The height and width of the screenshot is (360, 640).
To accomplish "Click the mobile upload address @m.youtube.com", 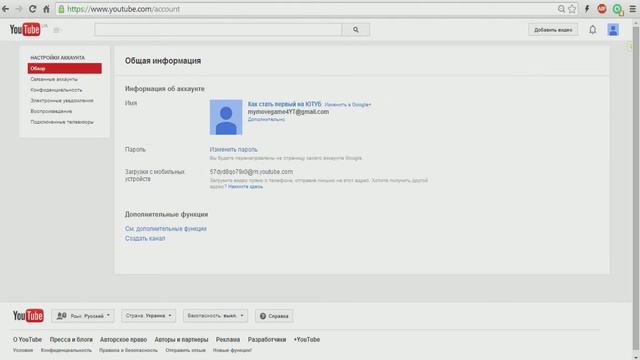I will point(251,172).
